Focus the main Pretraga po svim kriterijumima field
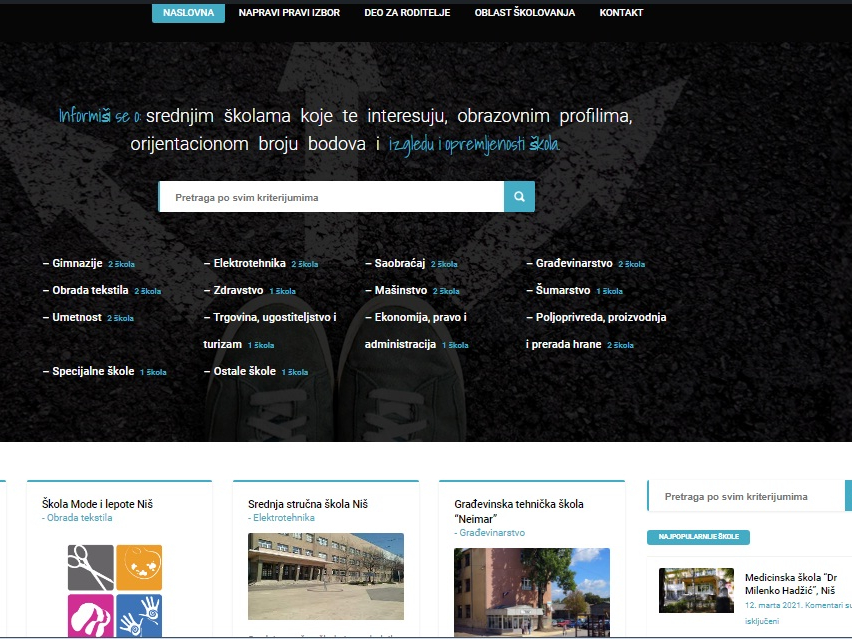Screen dimensions: 852x639 pyautogui.click(x=331, y=197)
